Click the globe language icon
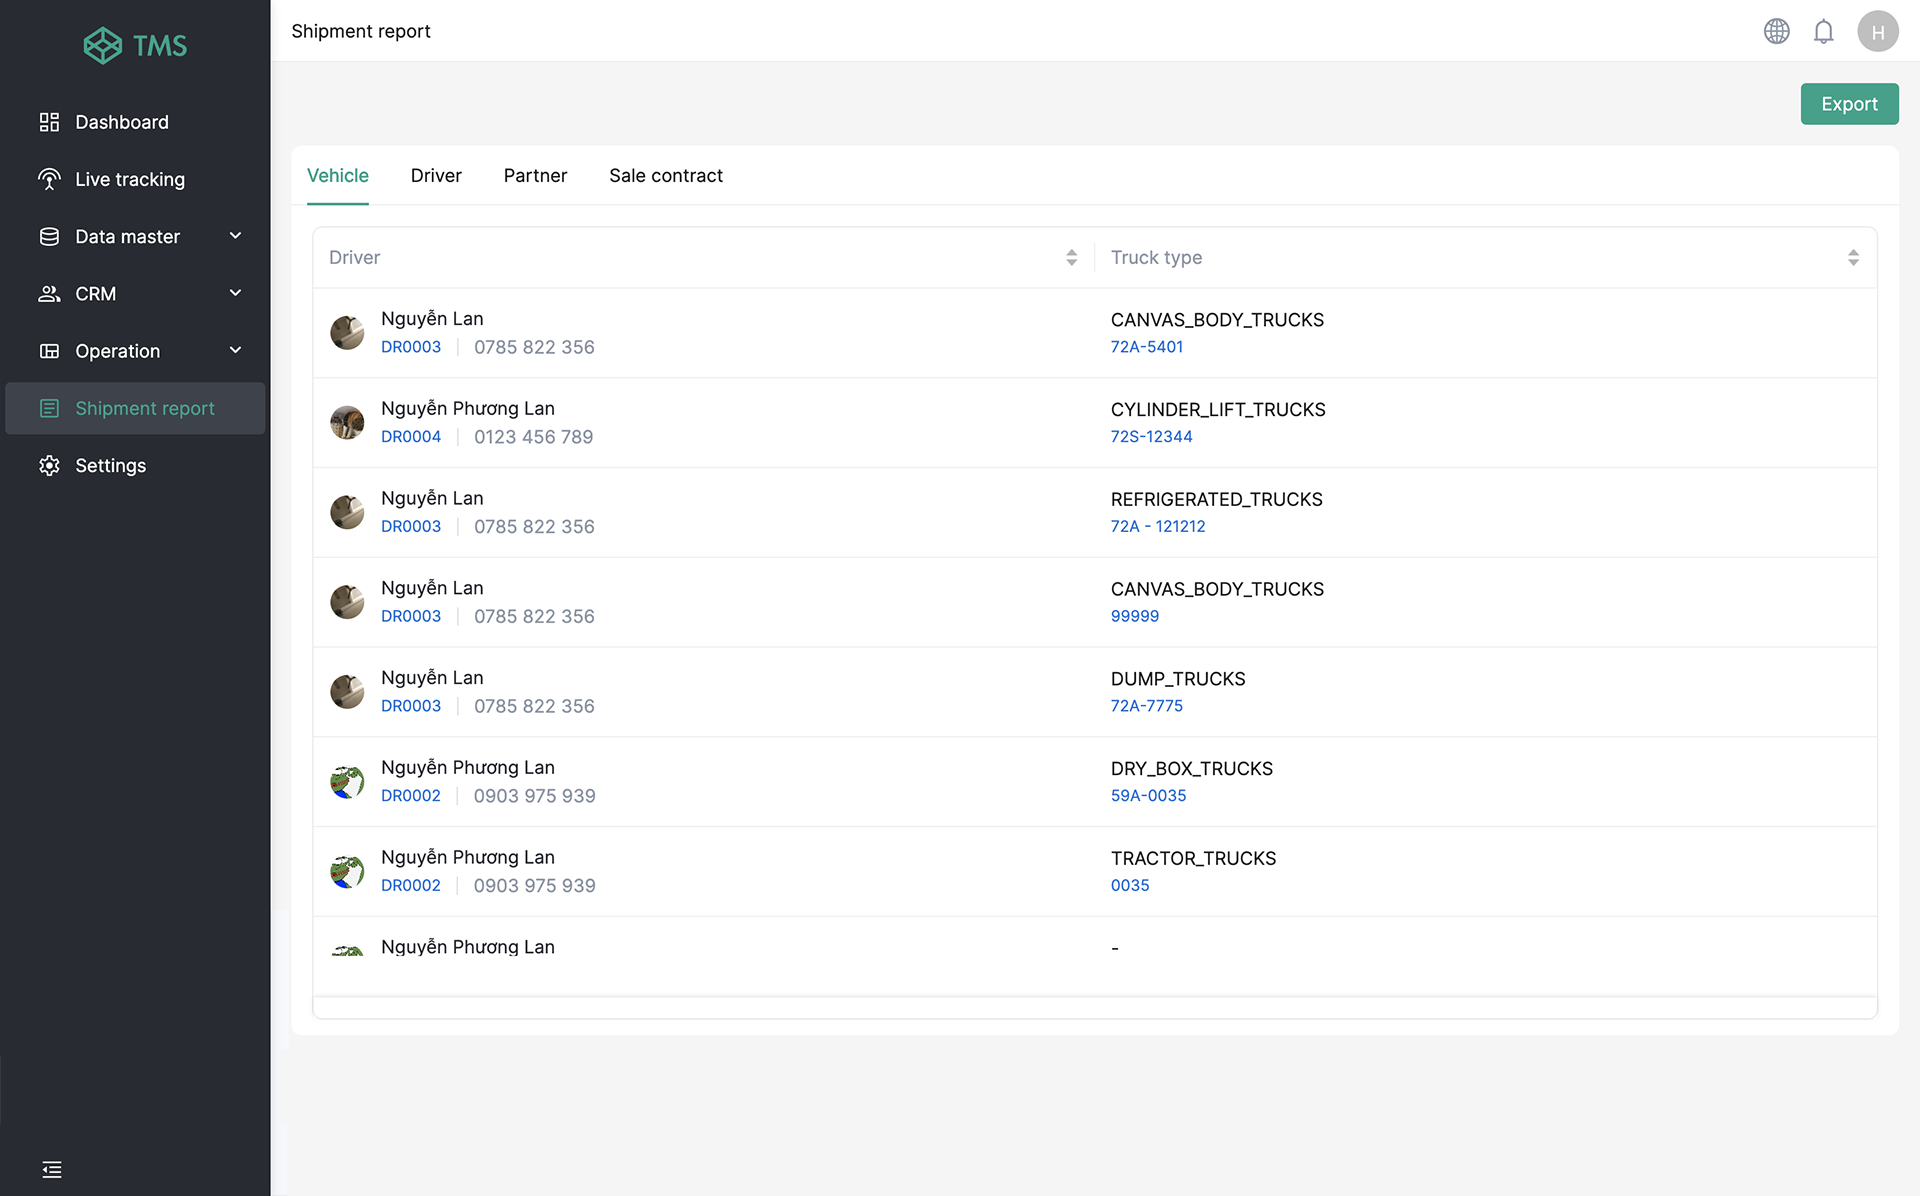Viewport: 1920px width, 1196px height. tap(1776, 31)
